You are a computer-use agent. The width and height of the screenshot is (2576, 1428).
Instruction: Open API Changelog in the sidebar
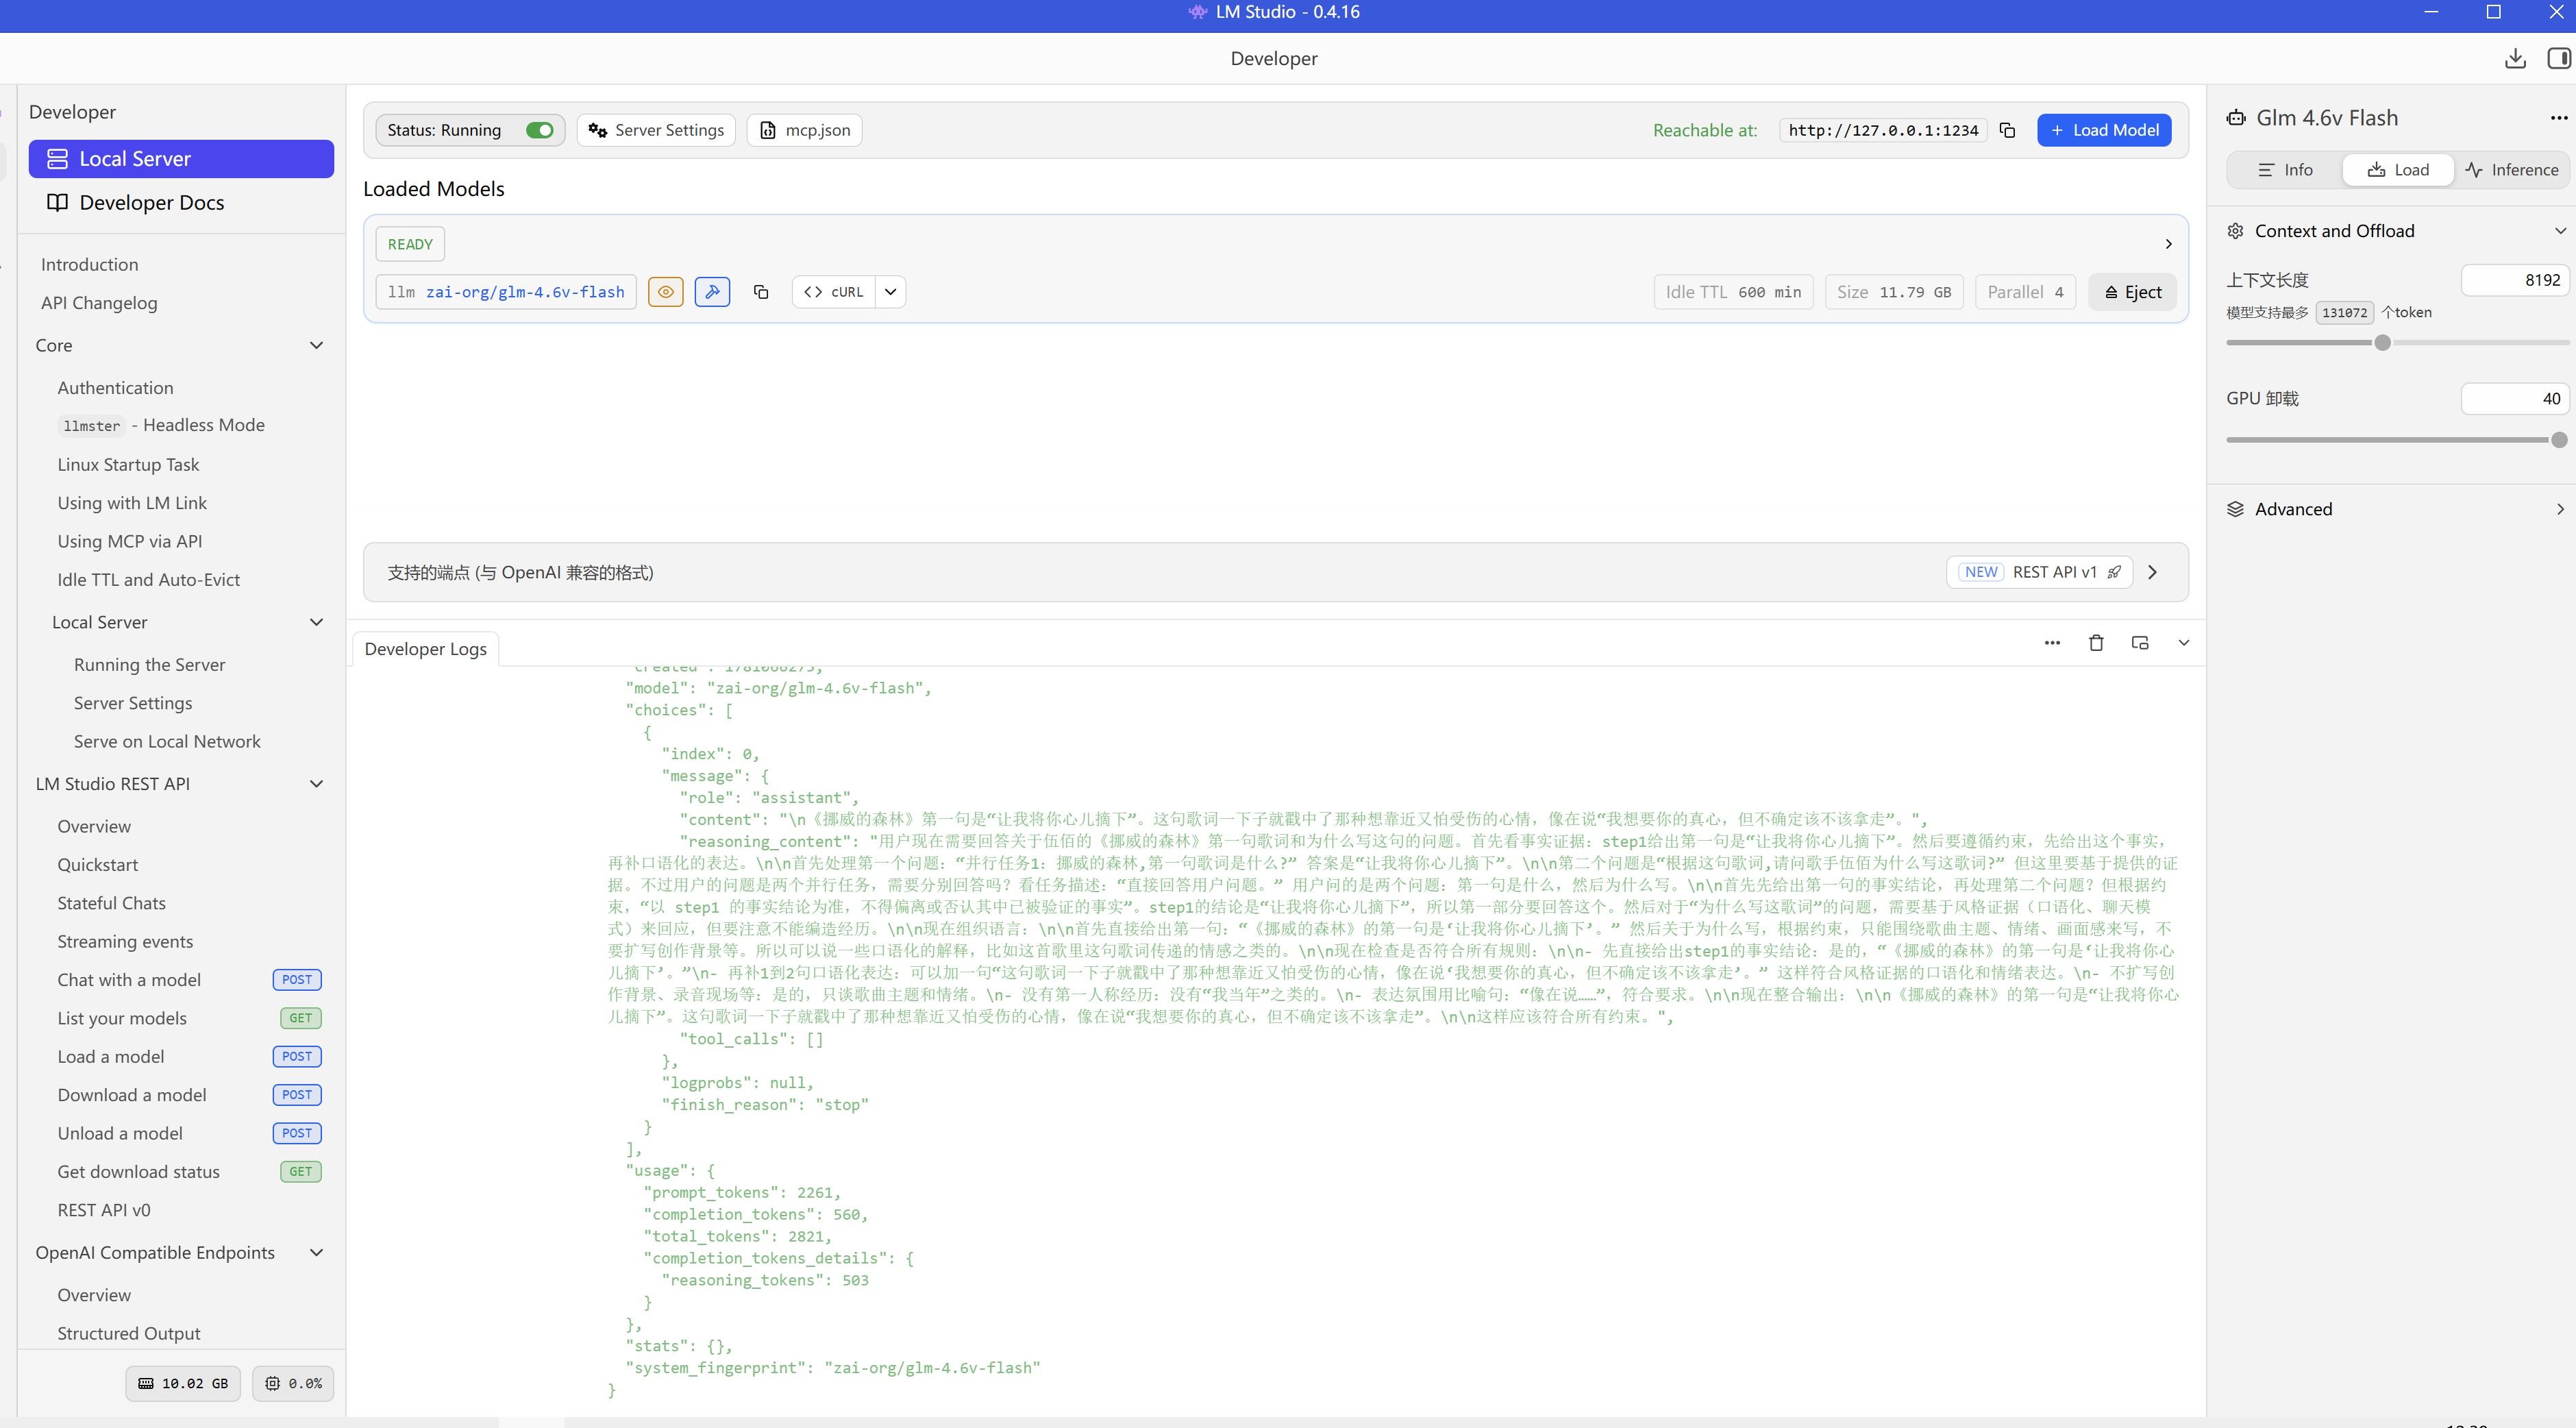tap(99, 303)
